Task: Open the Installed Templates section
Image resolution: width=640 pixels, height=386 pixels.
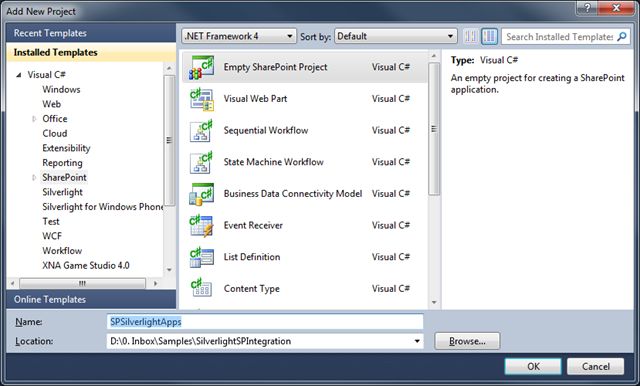Action: pos(91,52)
